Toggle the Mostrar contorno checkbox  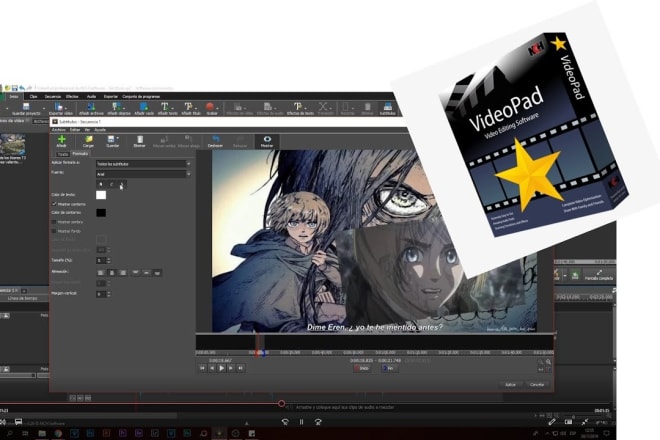tap(54, 204)
